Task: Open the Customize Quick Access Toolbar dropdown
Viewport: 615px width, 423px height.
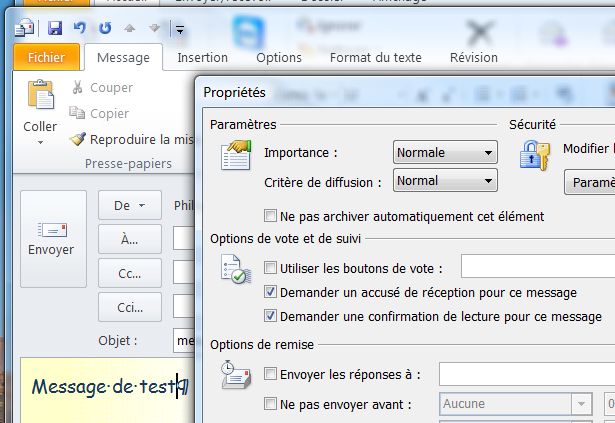Action: point(180,29)
